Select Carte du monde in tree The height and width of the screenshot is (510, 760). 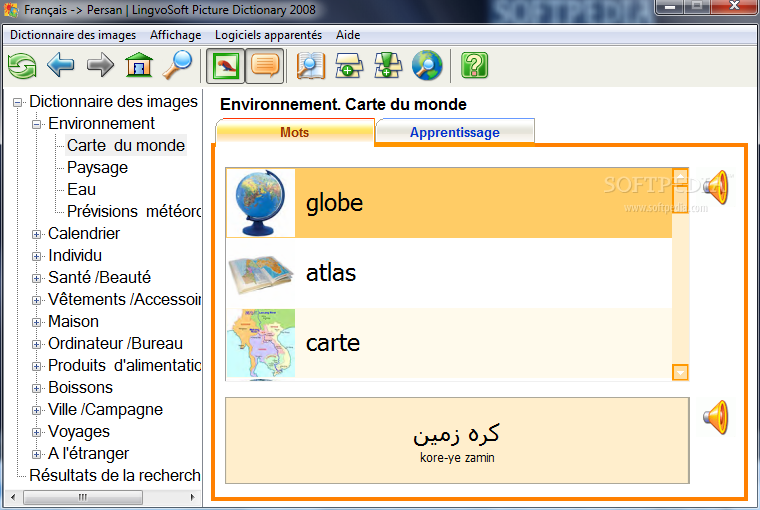pos(126,145)
